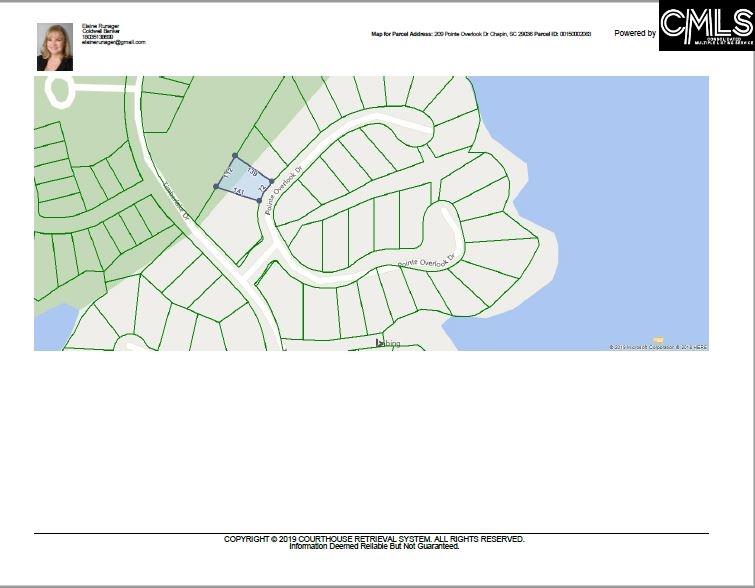The height and width of the screenshot is (588, 755).
Task: Click the '141' parcel dimension label
Action: coord(238,190)
